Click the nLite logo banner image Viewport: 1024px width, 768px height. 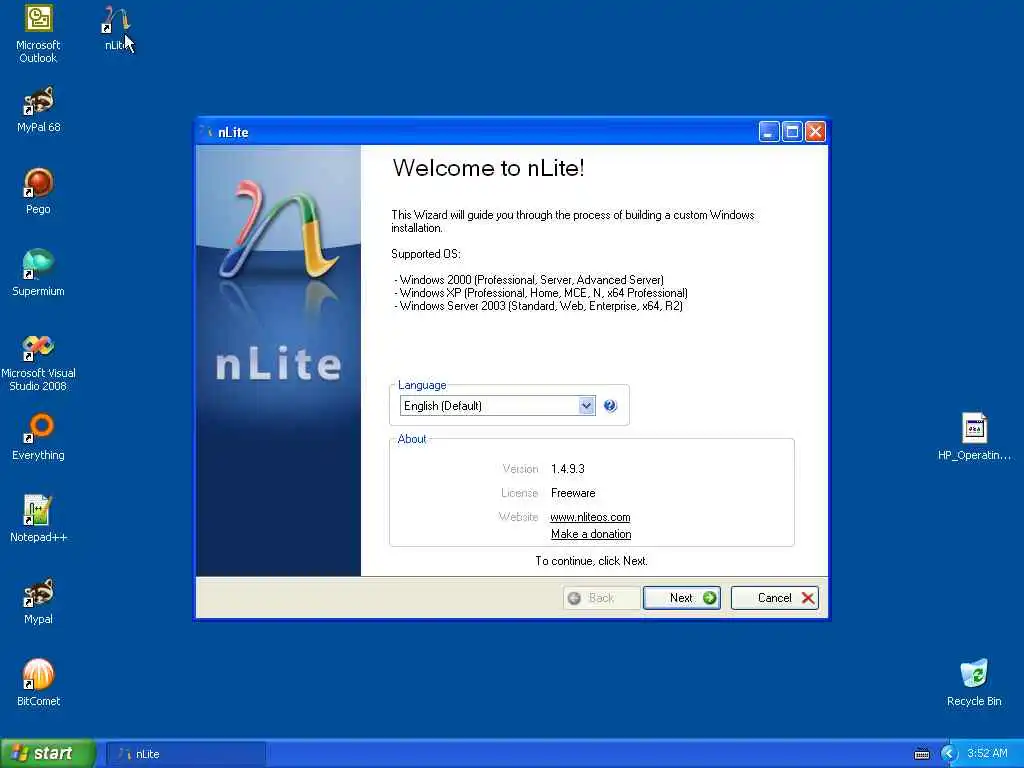pyautogui.click(x=278, y=360)
